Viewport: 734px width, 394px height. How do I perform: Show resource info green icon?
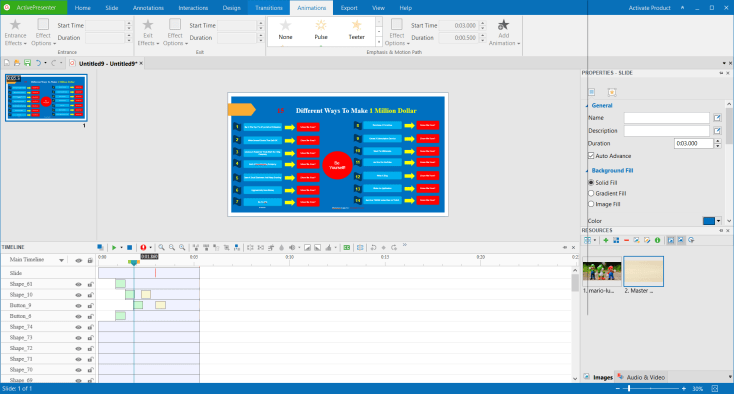(x=657, y=240)
